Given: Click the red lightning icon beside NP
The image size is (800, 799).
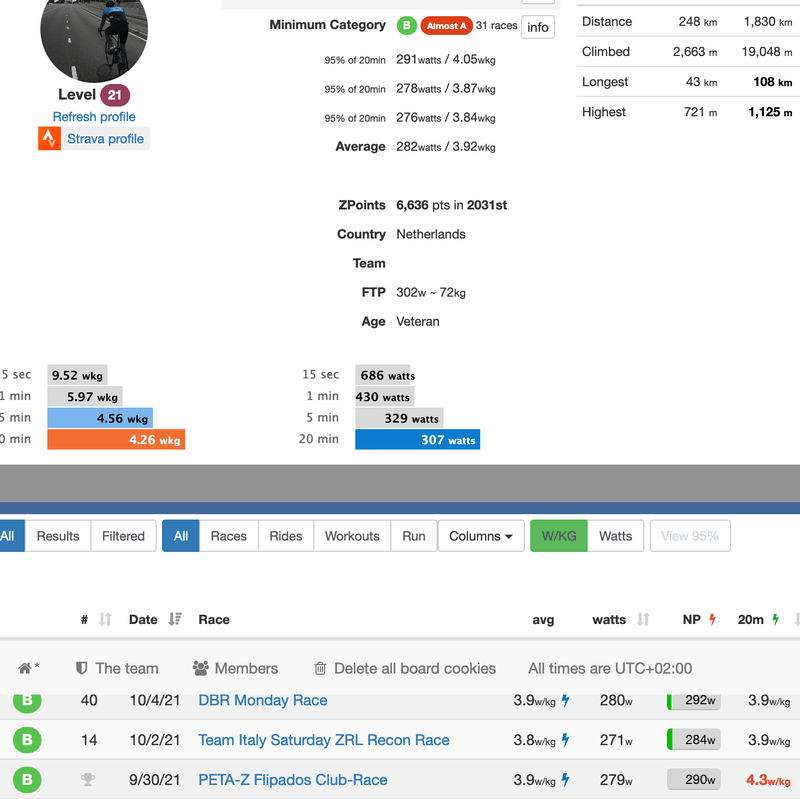Looking at the screenshot, I should (x=713, y=619).
